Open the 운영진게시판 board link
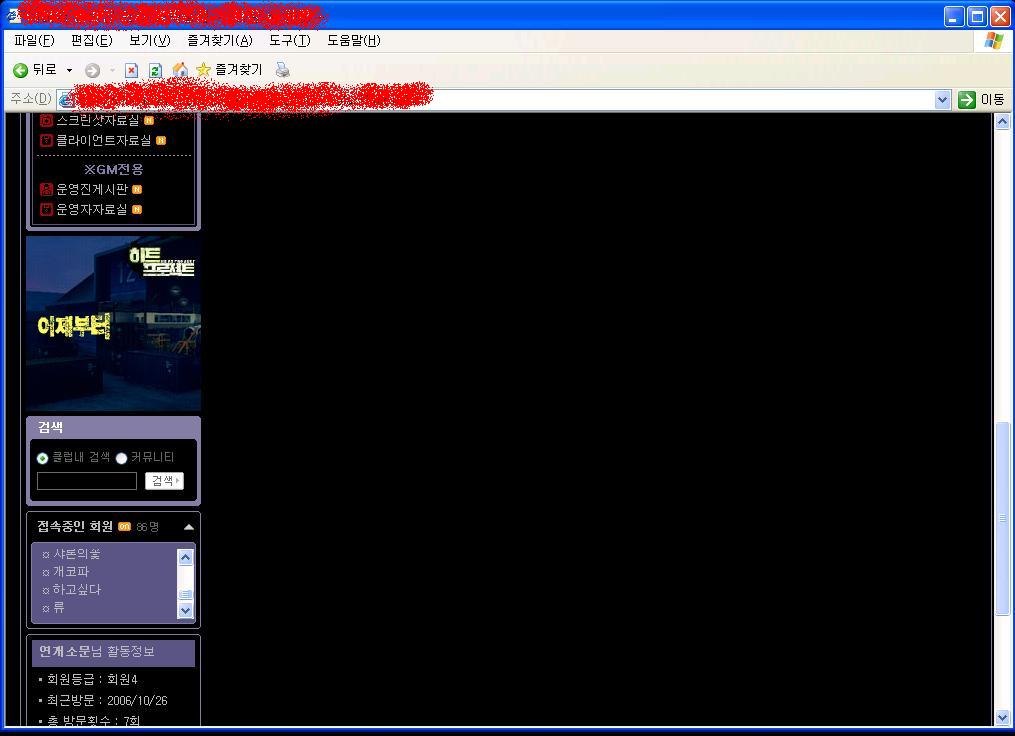The width and height of the screenshot is (1015, 736). tap(92, 189)
